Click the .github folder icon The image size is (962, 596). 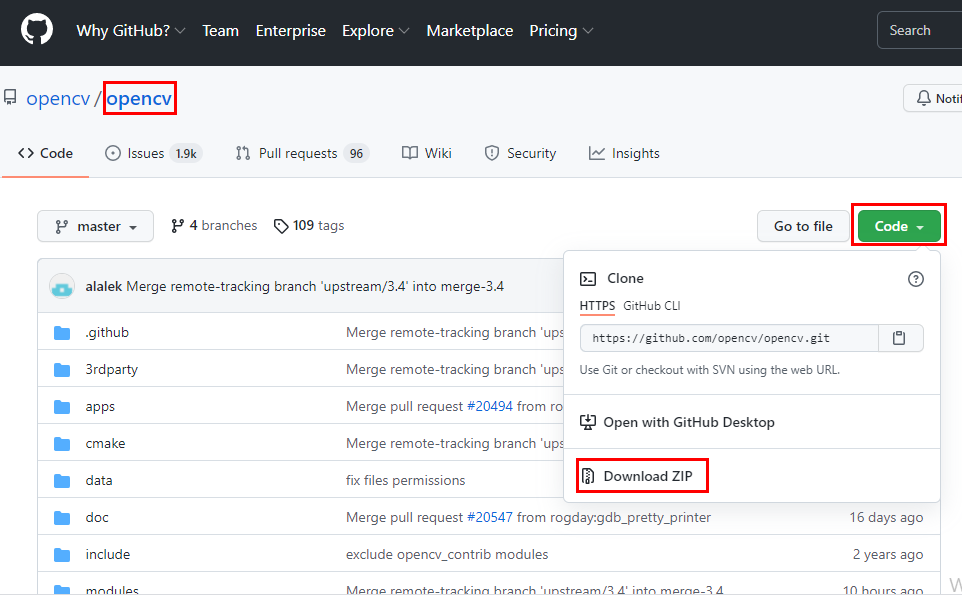click(x=62, y=333)
